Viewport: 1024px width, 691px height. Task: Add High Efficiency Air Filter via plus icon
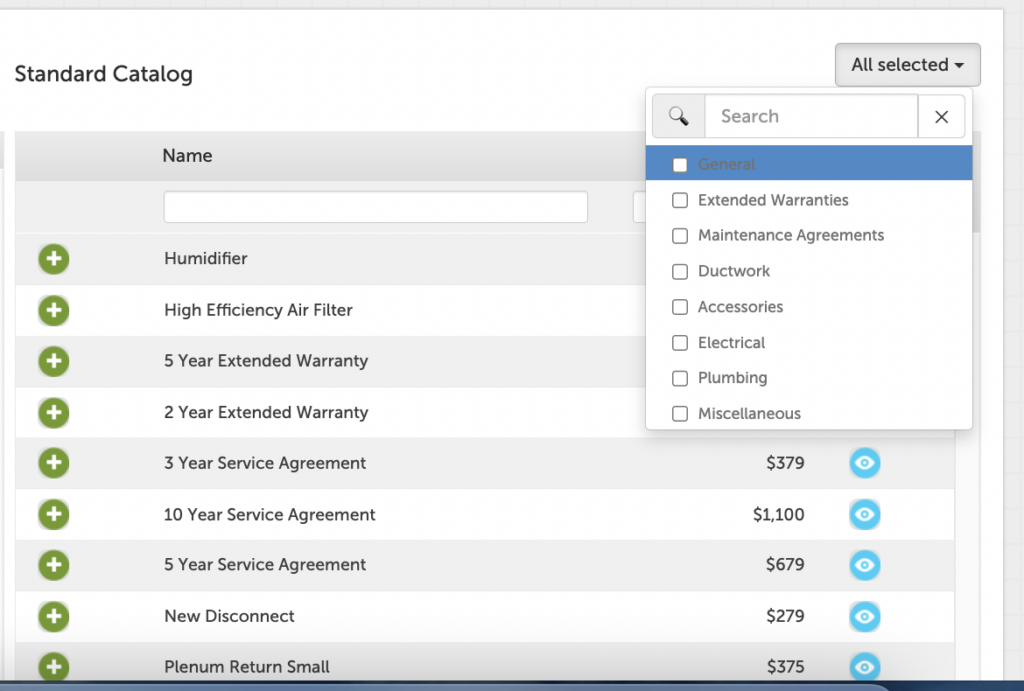pyautogui.click(x=54, y=310)
